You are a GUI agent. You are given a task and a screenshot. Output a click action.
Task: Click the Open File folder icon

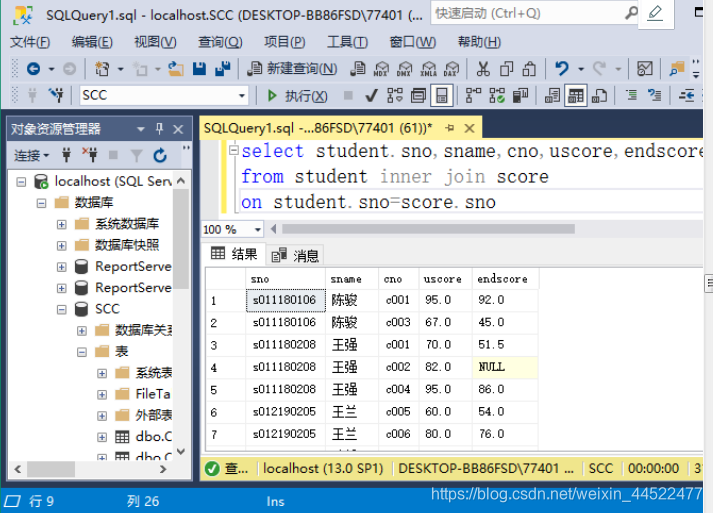coord(176,69)
